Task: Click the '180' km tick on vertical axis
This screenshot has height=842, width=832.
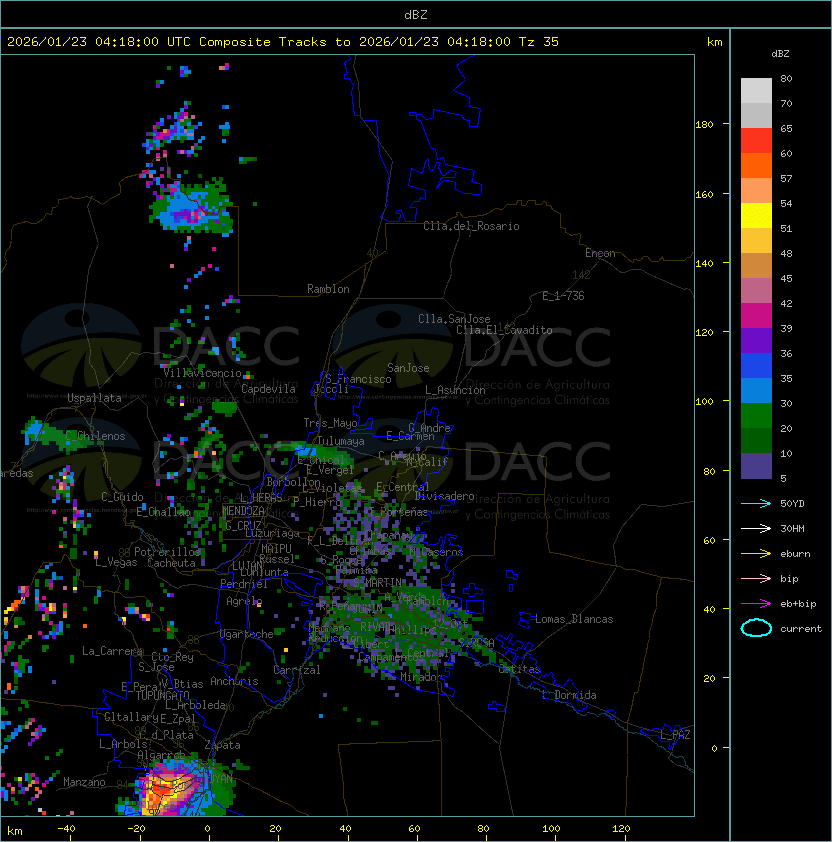Action: tap(704, 125)
